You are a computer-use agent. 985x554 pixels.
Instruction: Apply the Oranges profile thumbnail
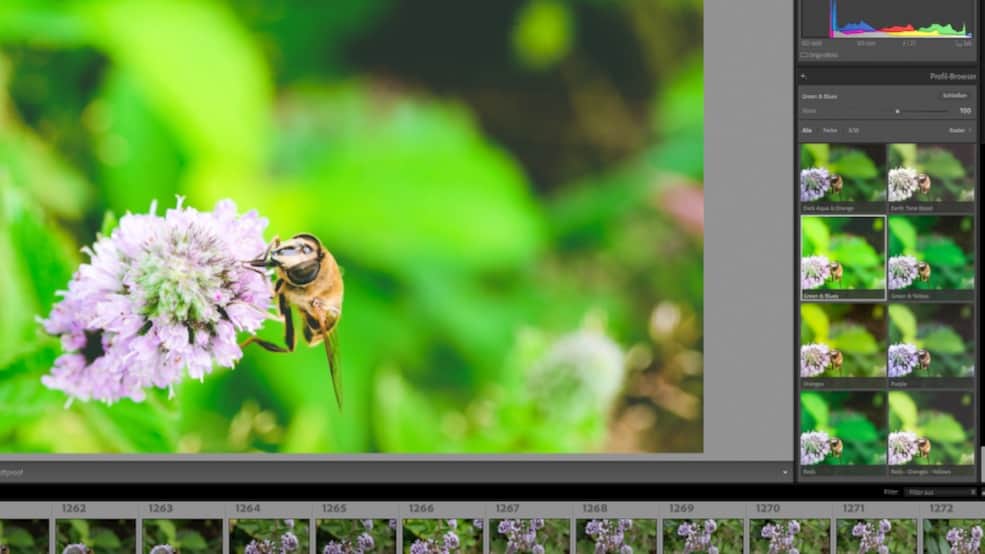pos(842,345)
